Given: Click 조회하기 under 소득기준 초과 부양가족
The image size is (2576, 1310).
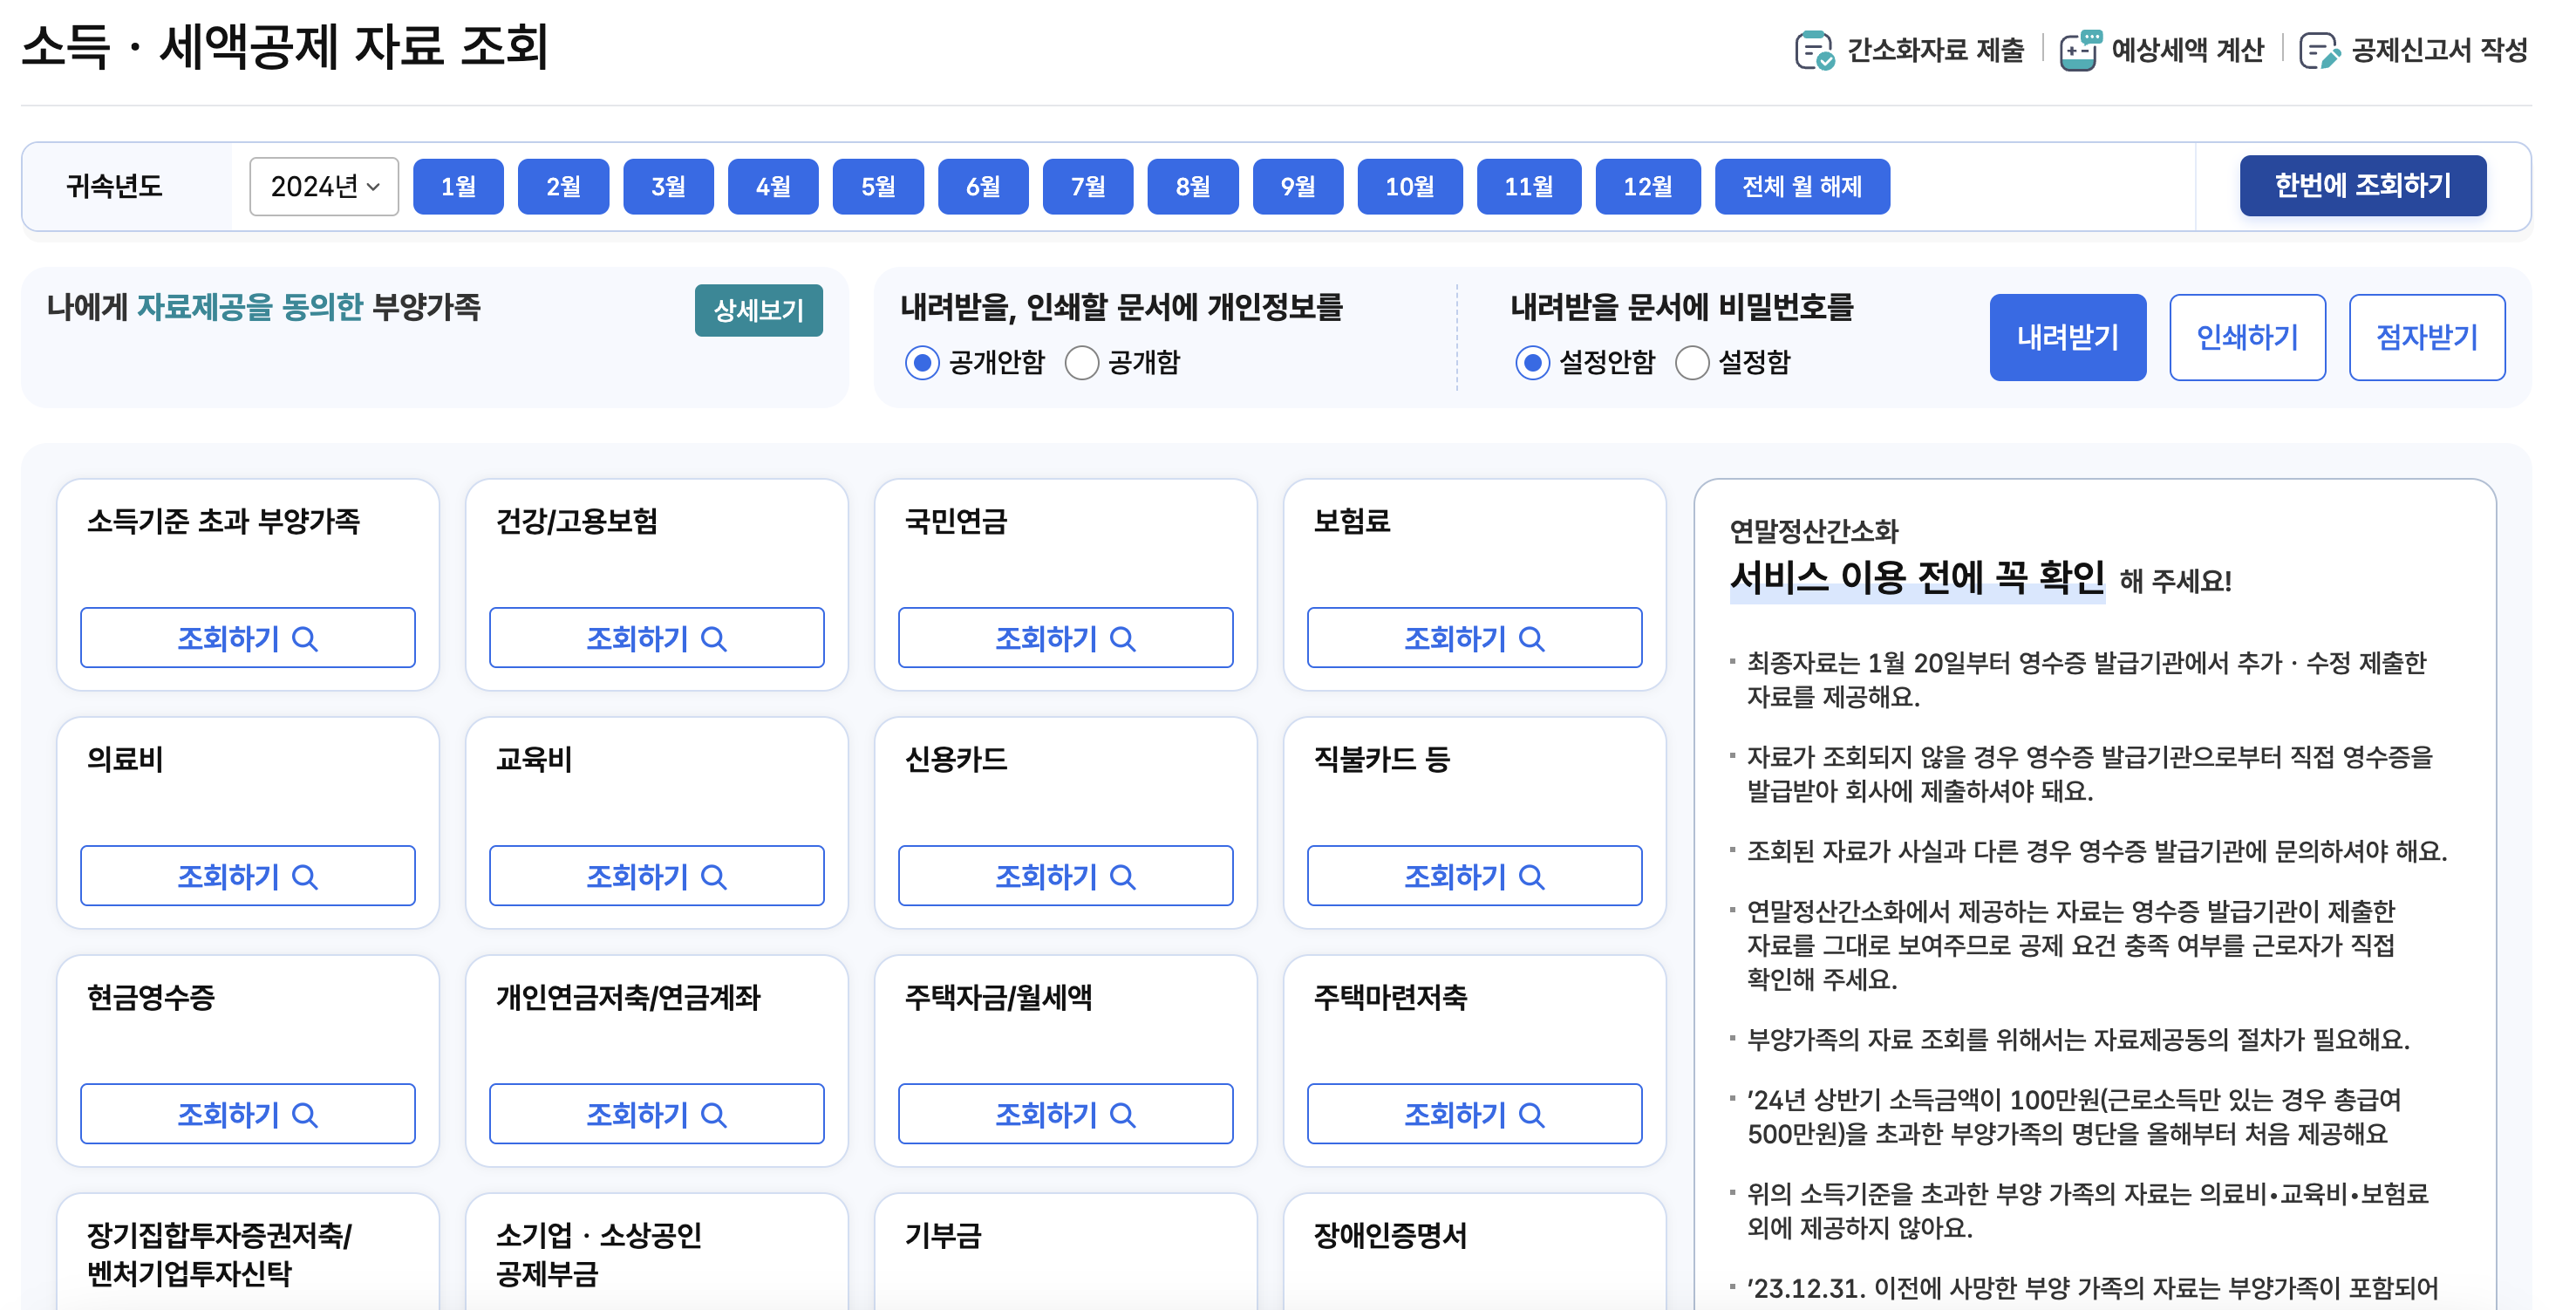Looking at the screenshot, I should (248, 638).
